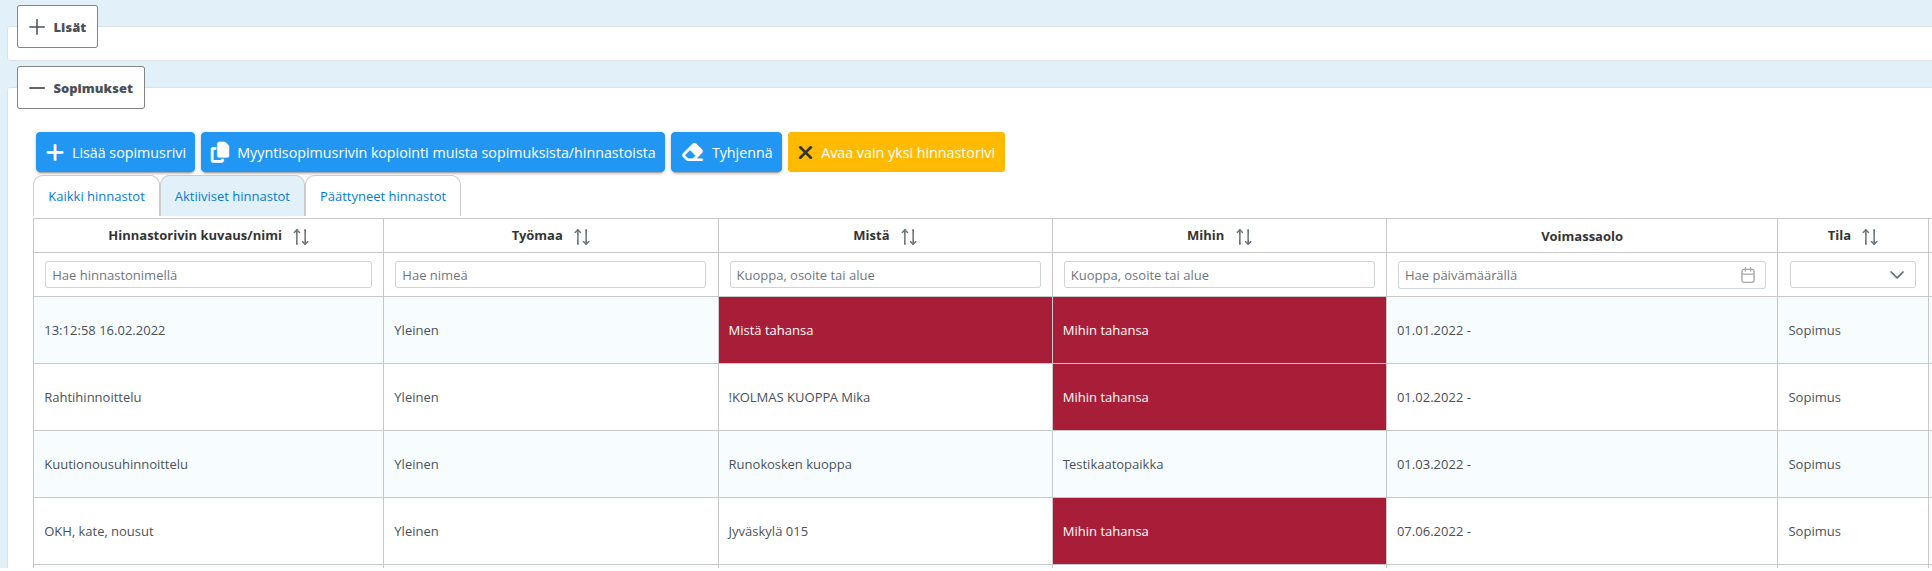The image size is (1932, 571).
Task: Toggle Avaa vain yksi hinnastorivi
Action: pyautogui.click(x=896, y=153)
